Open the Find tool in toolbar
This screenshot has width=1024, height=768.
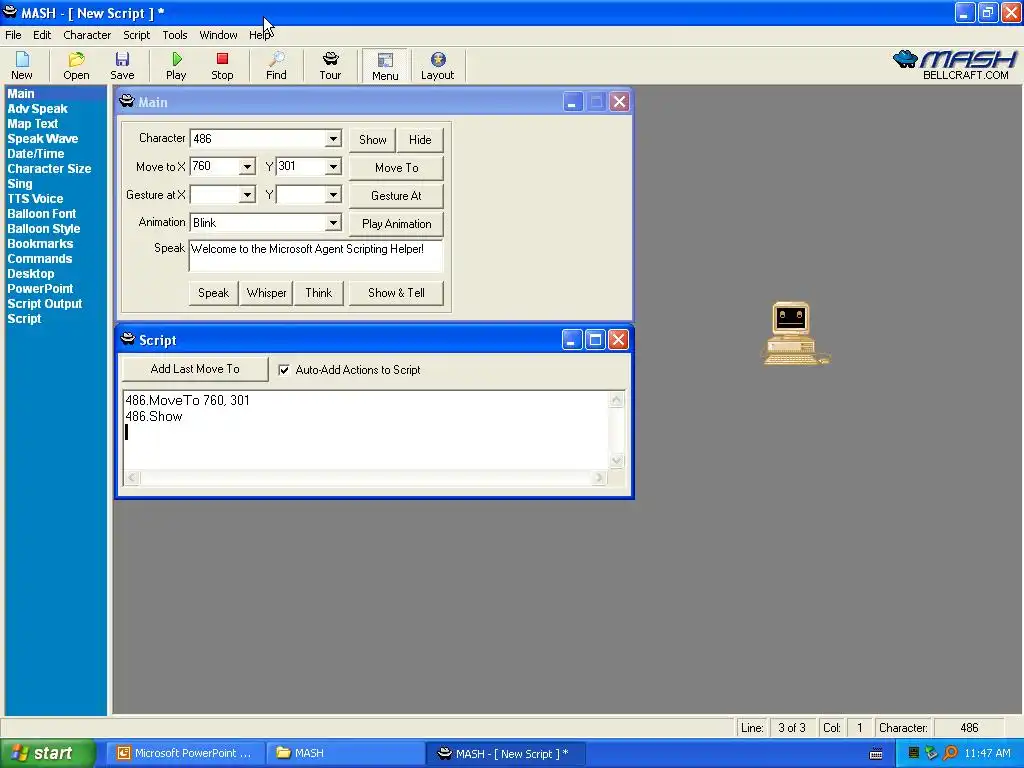coord(276,66)
